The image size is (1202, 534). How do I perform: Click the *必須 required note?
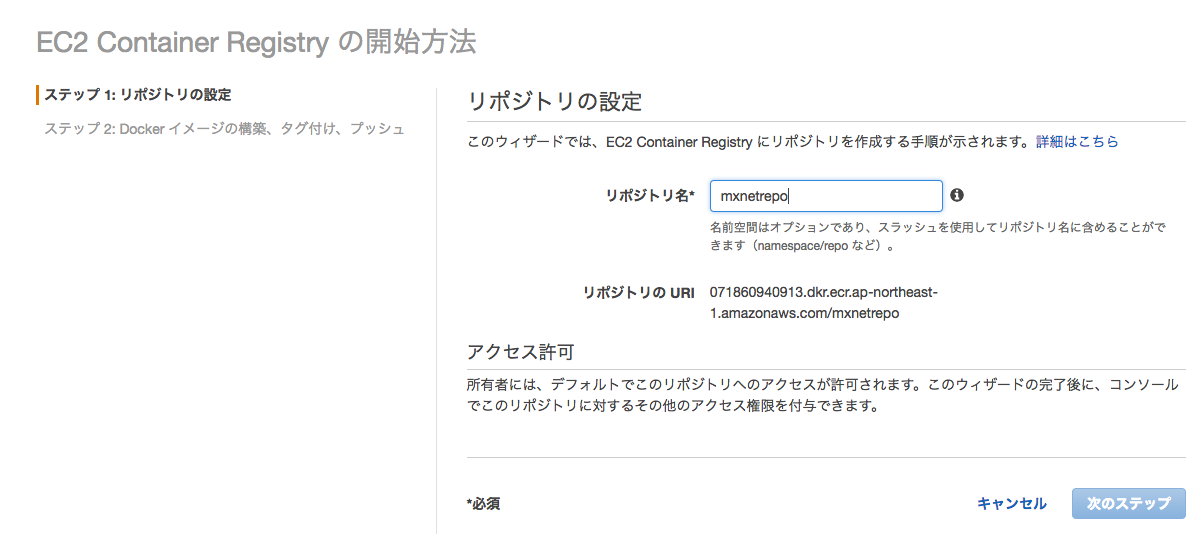point(483,504)
